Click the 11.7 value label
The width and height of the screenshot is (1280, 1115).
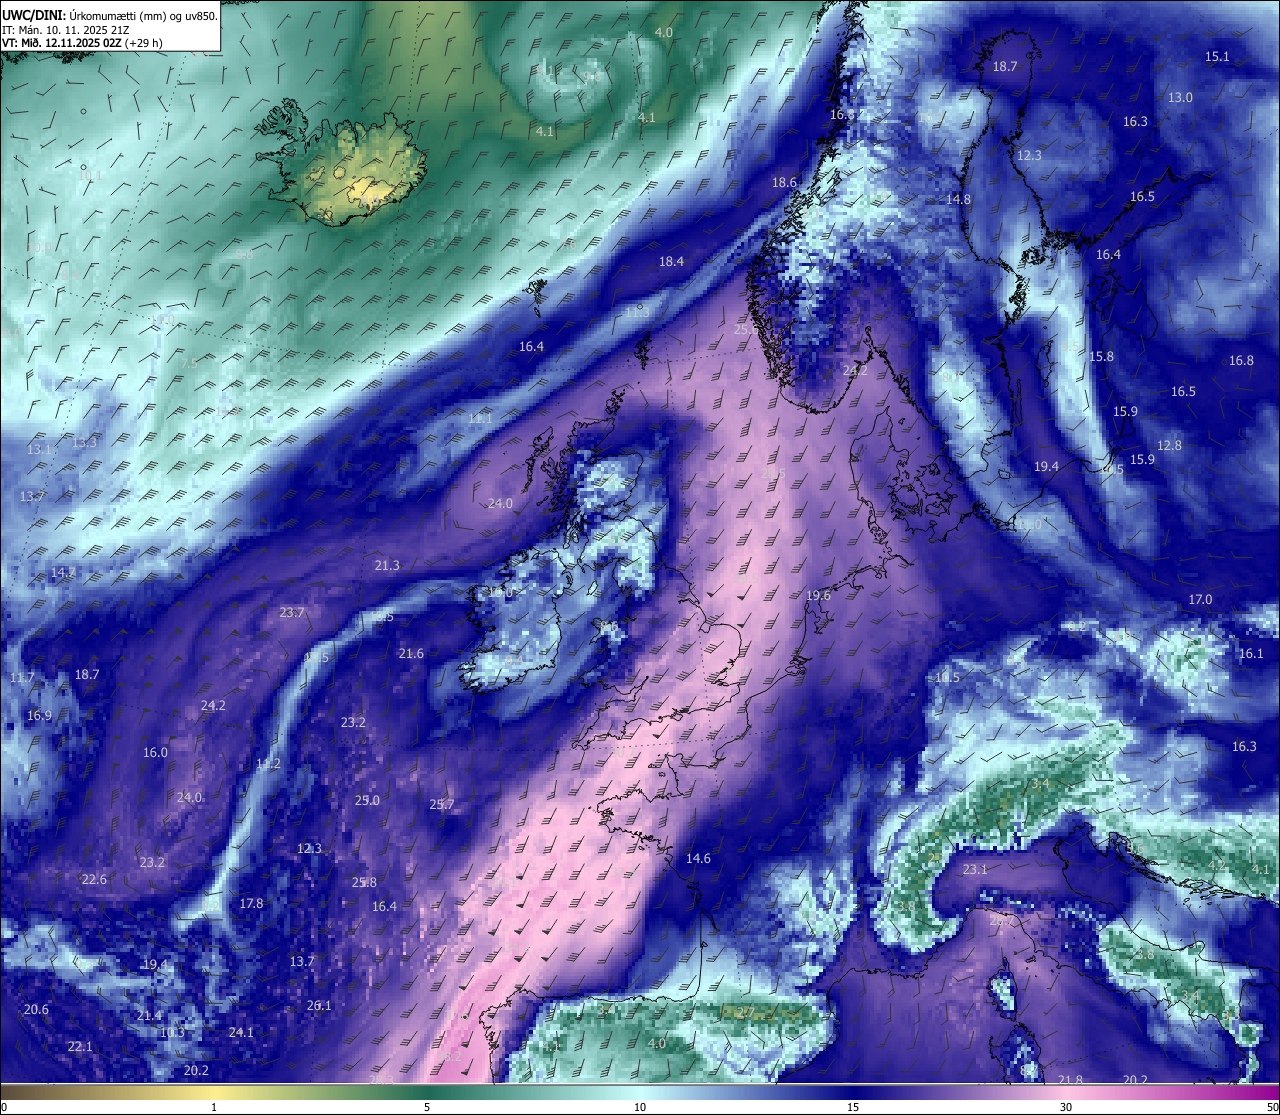click(x=22, y=678)
